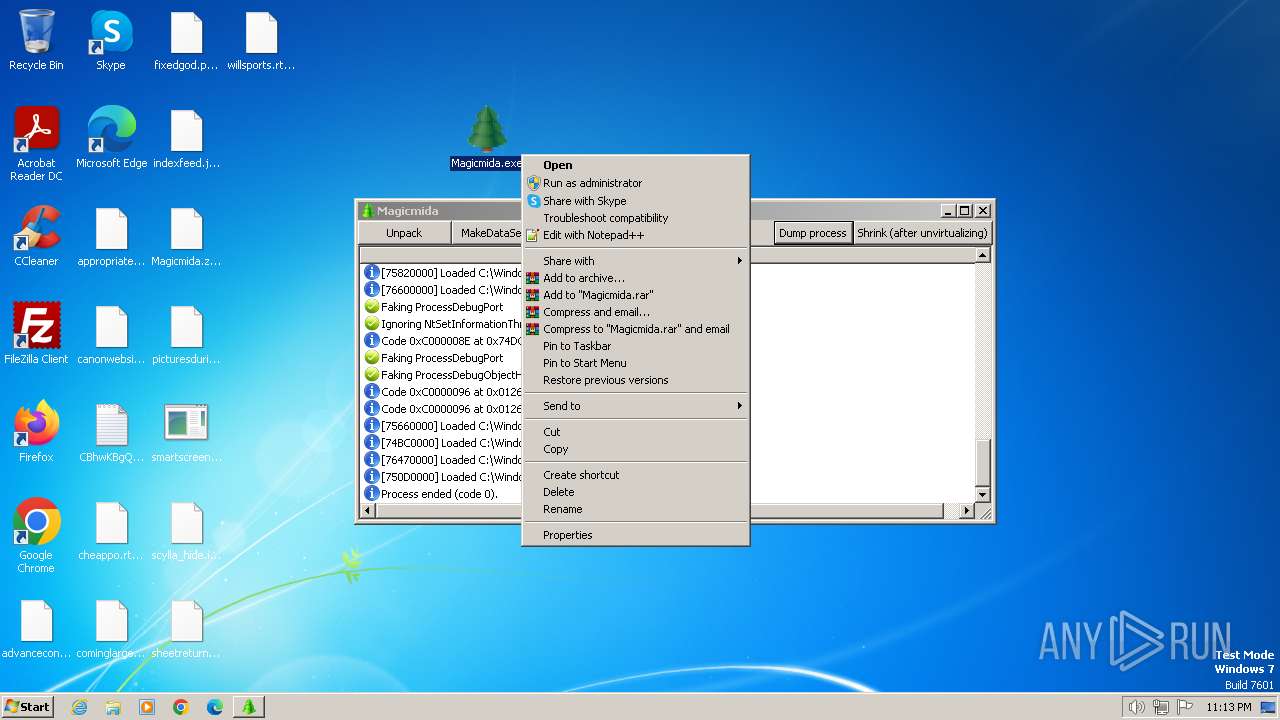Choose Copy in the context menu

(636, 449)
